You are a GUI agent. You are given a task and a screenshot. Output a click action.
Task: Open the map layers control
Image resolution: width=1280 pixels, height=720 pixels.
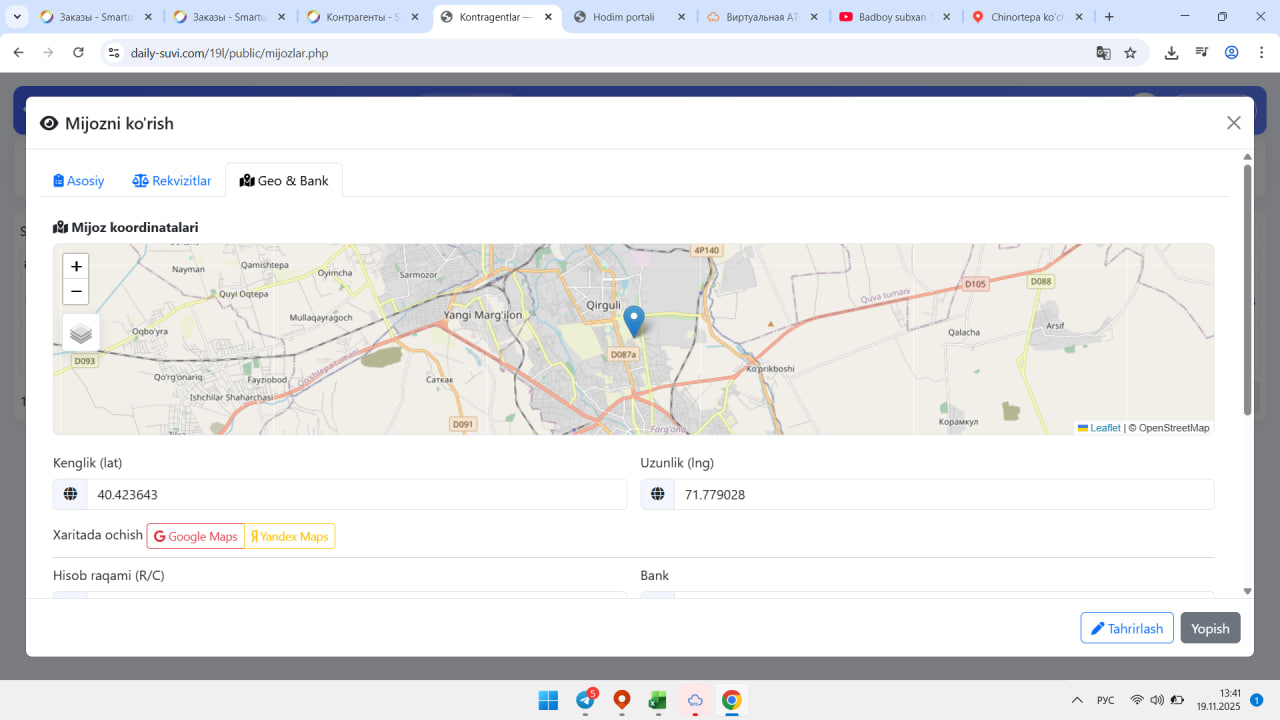[x=81, y=333]
